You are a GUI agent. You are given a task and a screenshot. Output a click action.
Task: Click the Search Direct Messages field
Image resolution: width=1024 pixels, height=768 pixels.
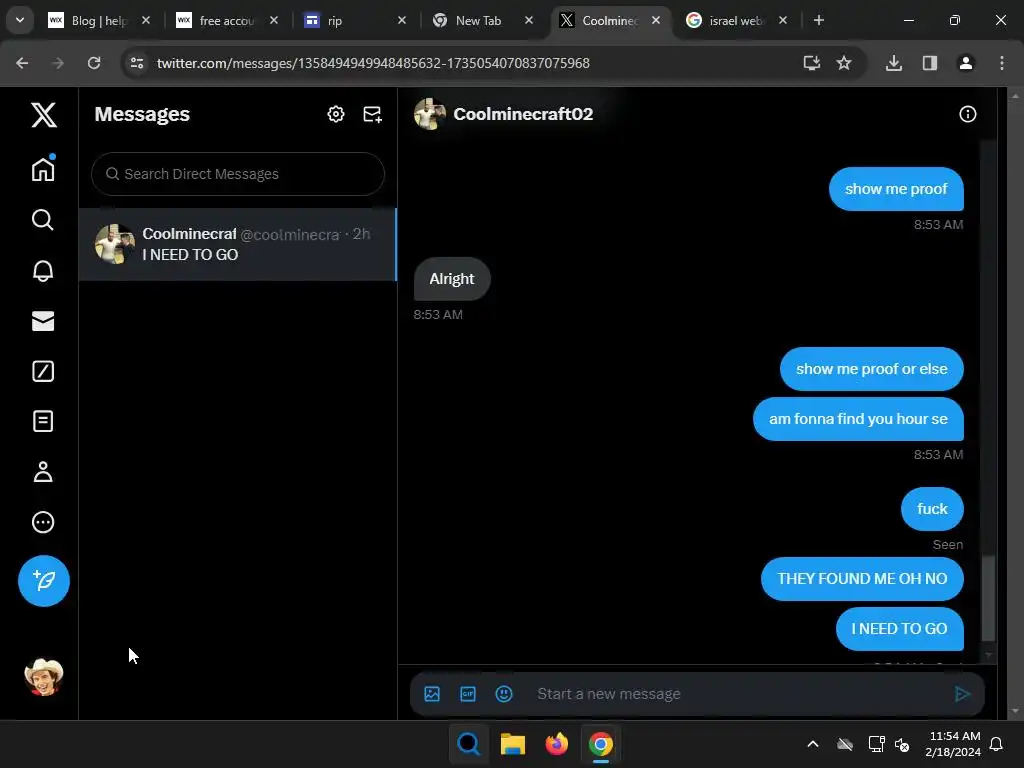coord(238,174)
